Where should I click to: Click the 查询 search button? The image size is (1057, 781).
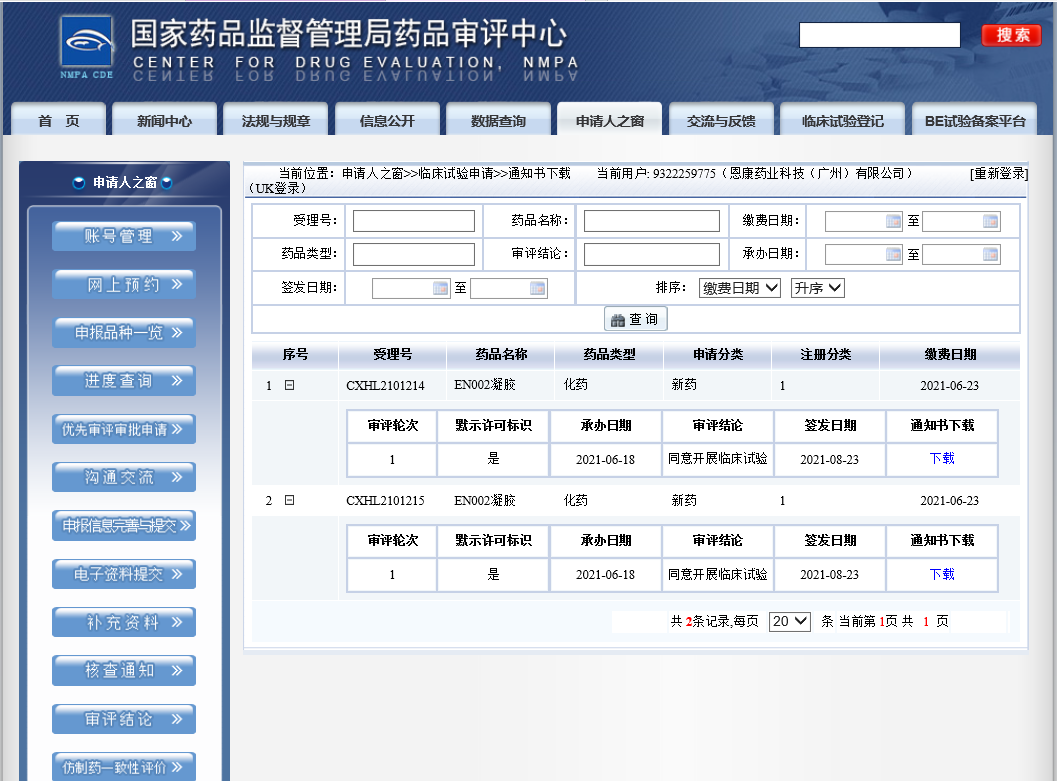[x=635, y=319]
